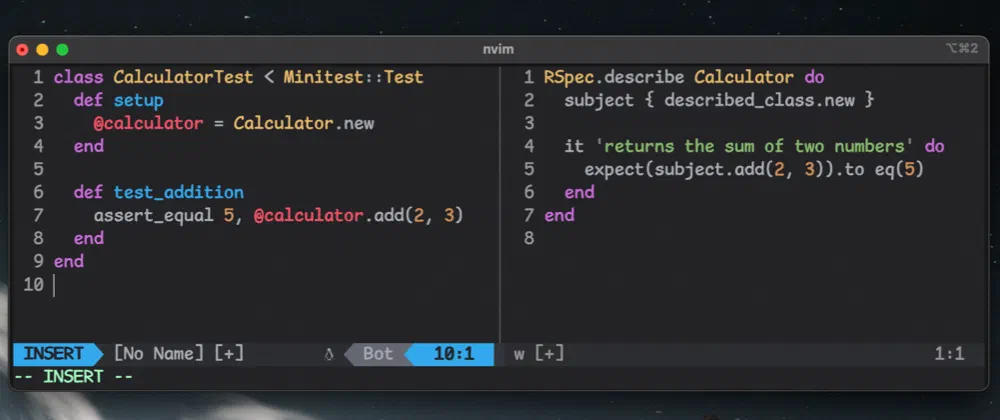Click the [No Name] [+] buffer label

click(x=179, y=354)
